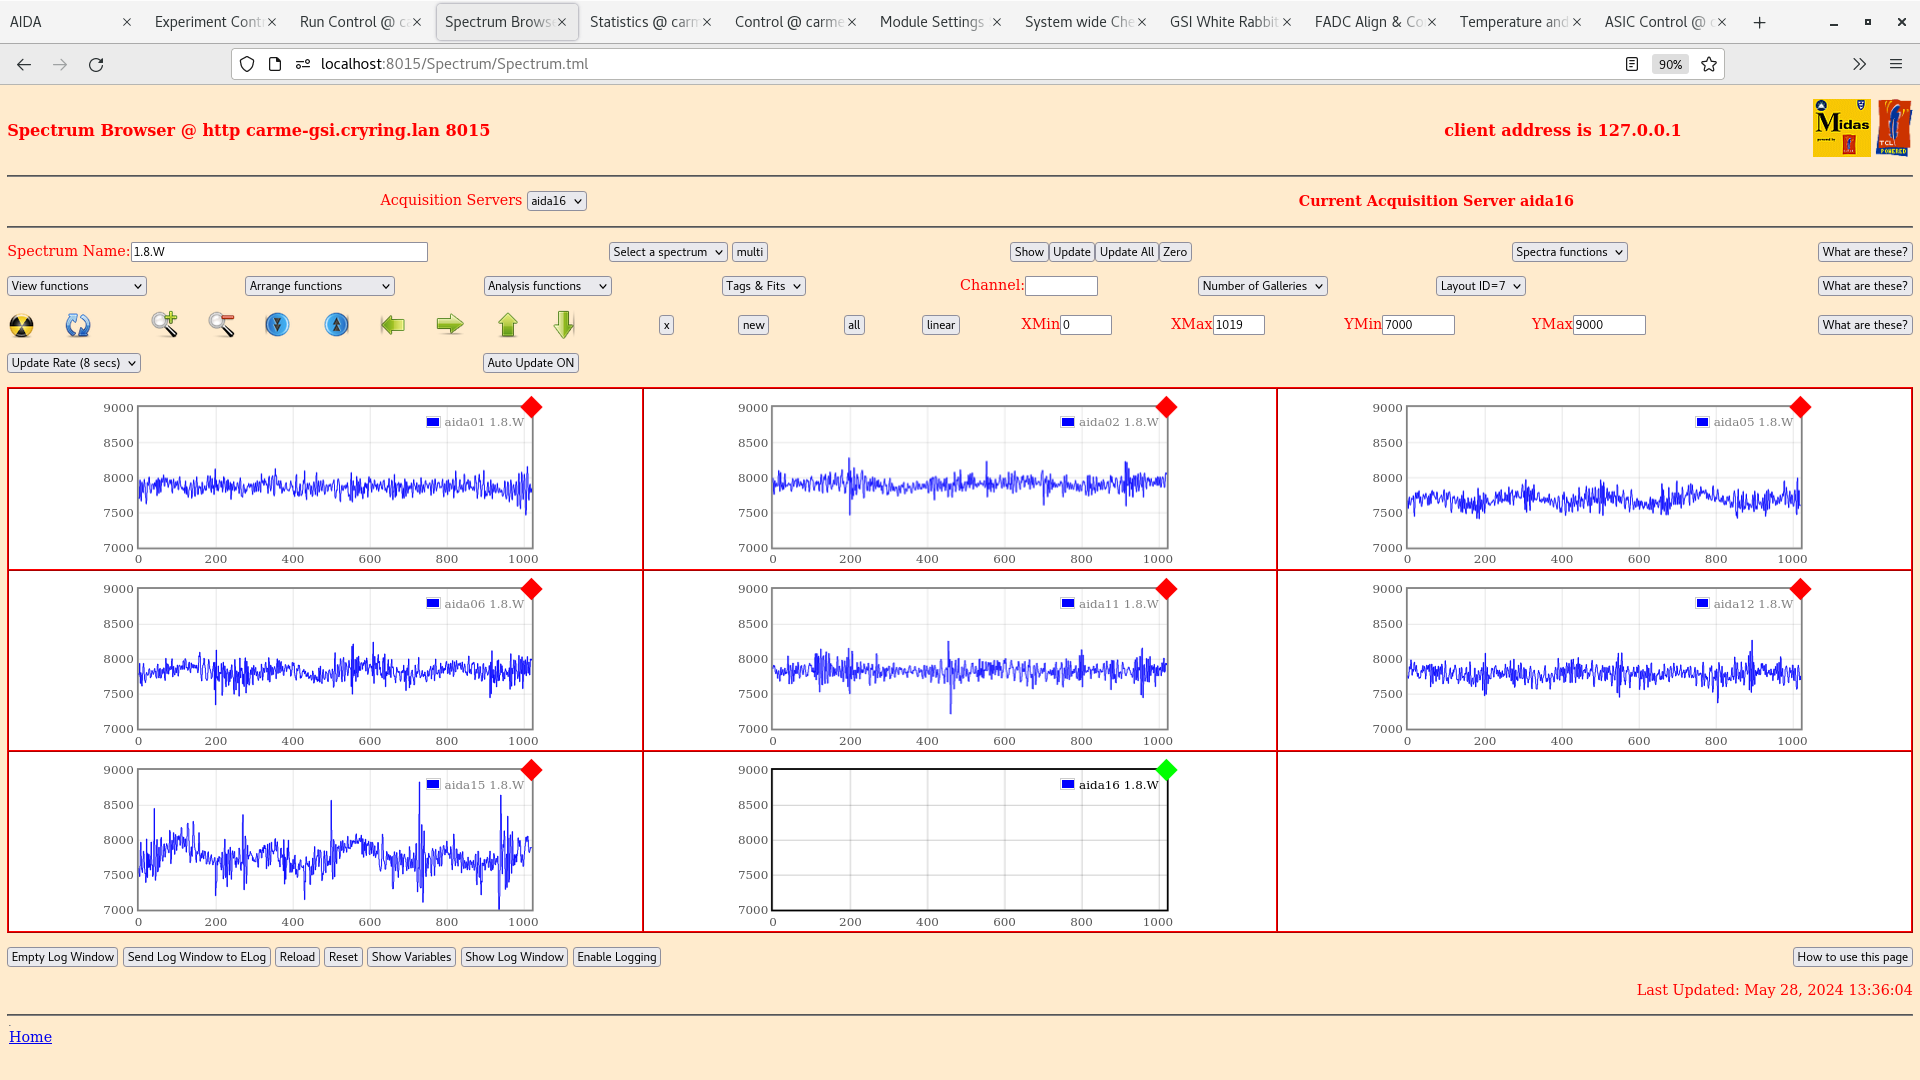
Task: Click the Midas logo in the top right
Action: [x=1841, y=128]
